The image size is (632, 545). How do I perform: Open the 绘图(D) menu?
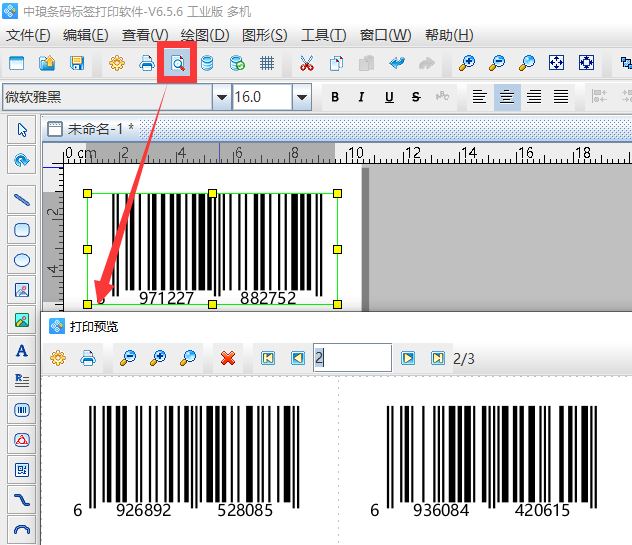click(203, 35)
